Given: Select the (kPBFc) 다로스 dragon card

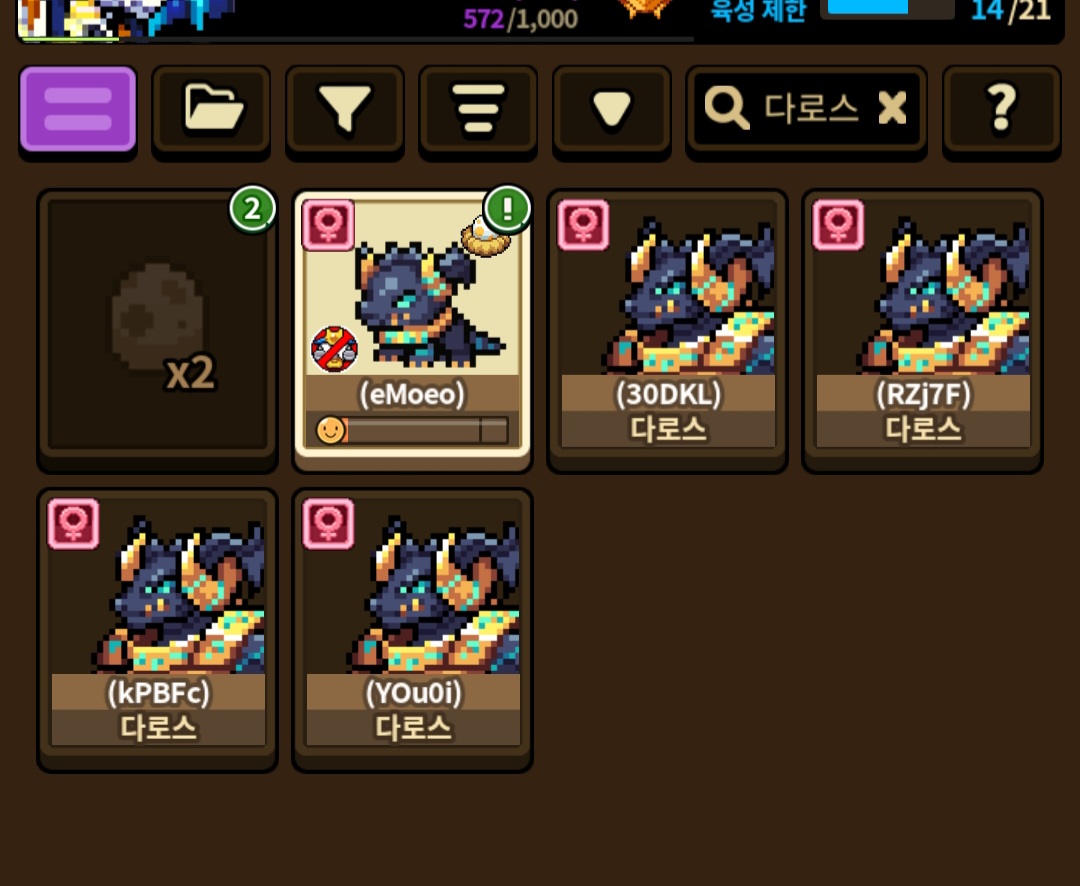Looking at the screenshot, I should (158, 629).
